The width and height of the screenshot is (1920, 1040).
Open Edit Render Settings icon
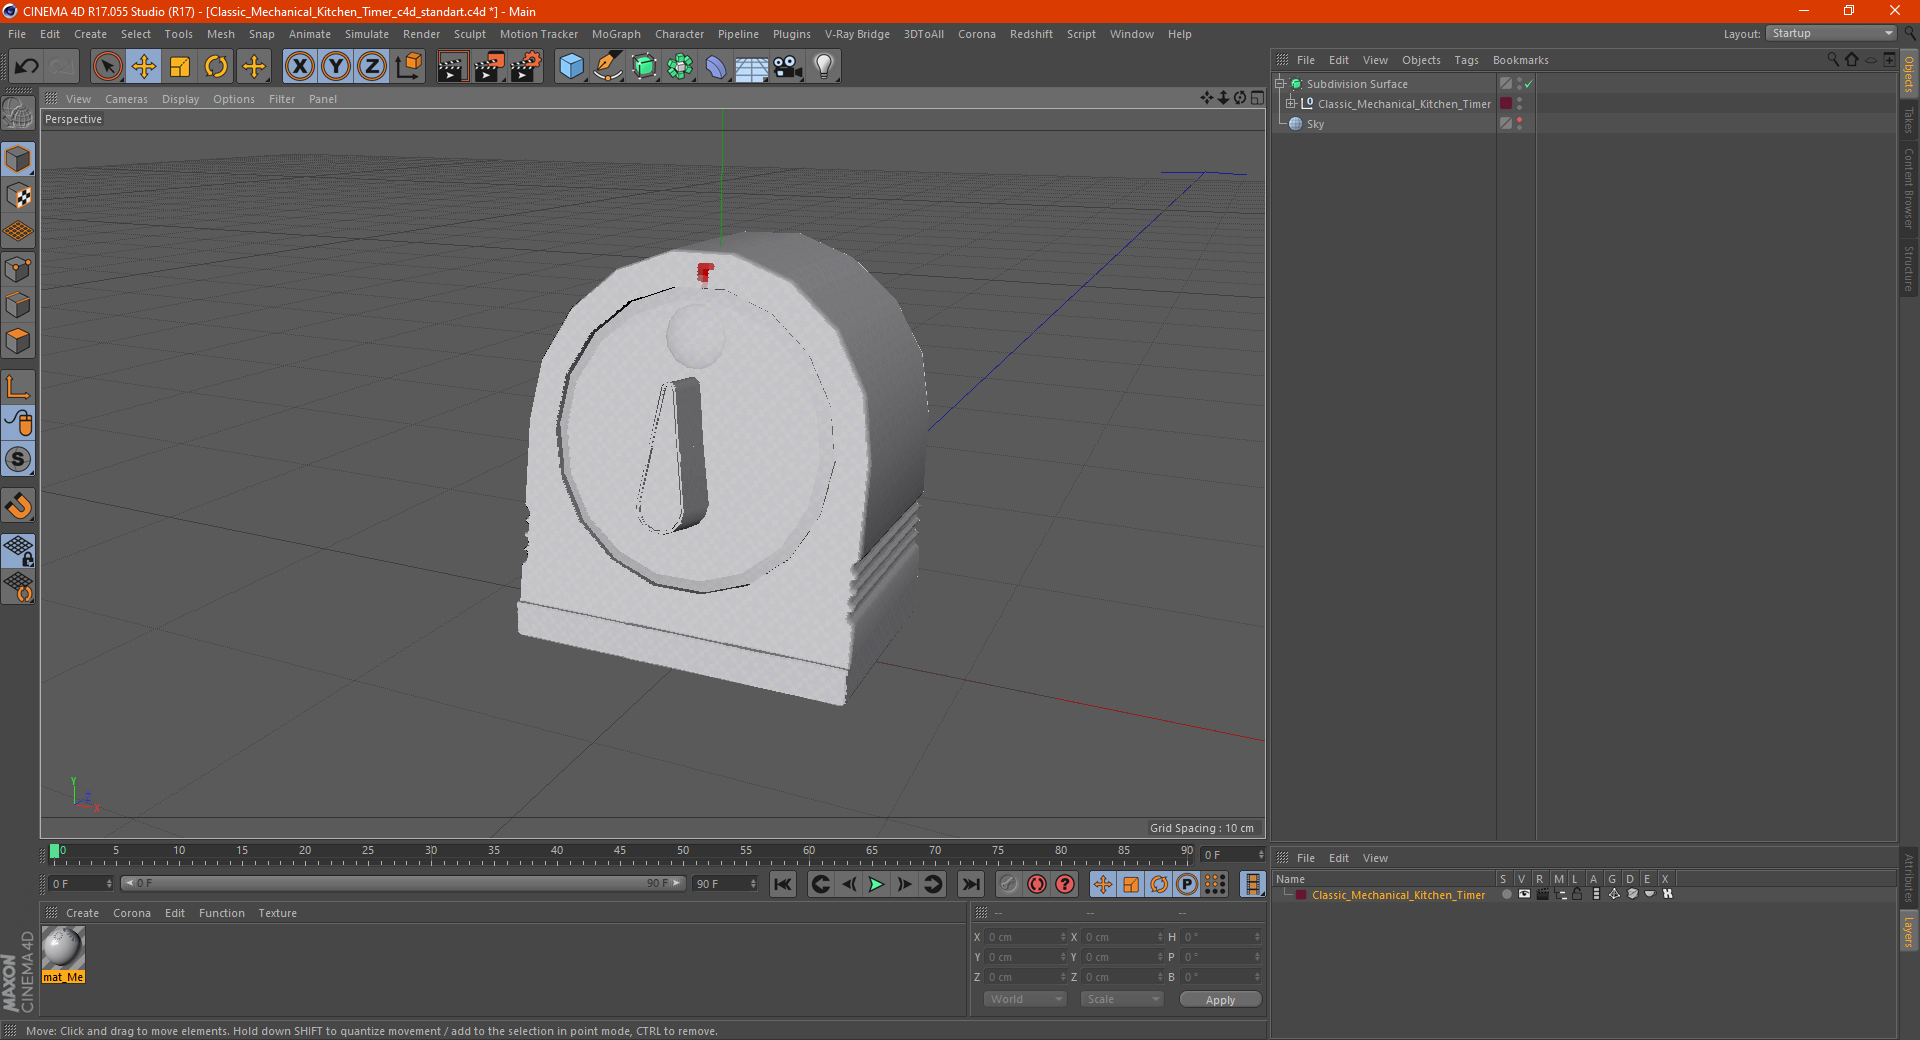[x=526, y=67]
